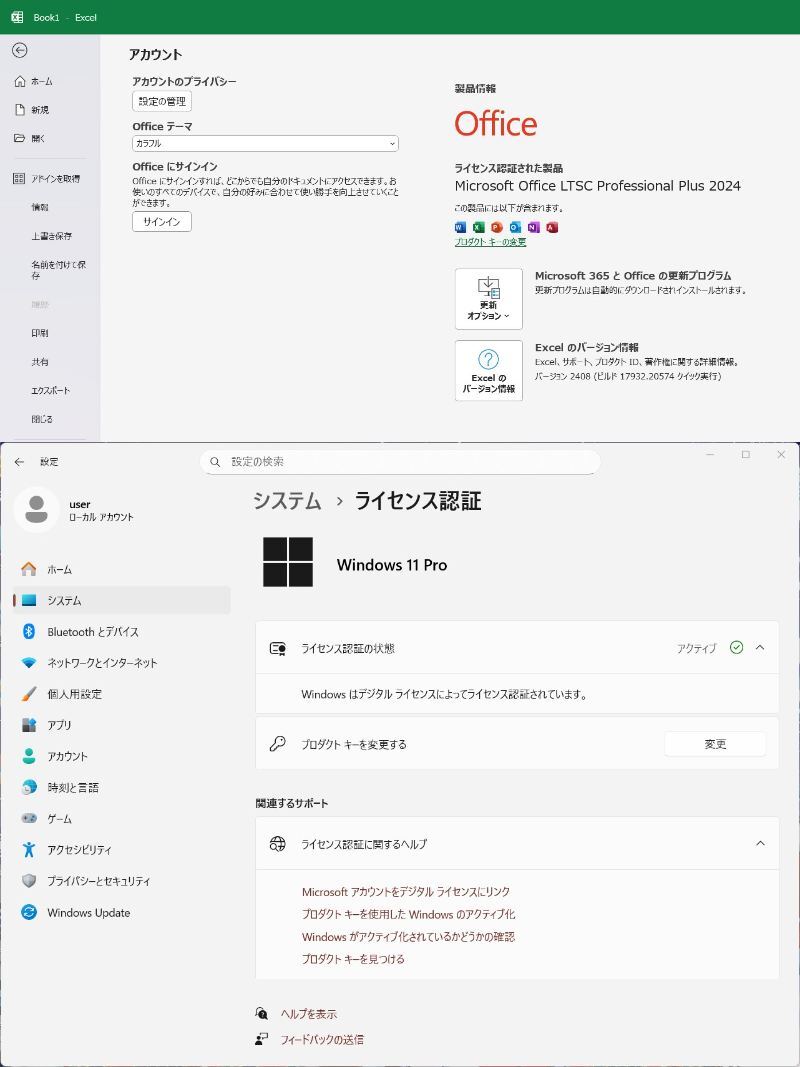Click Excel のバージョン情報 button
The width and height of the screenshot is (800, 1067).
tap(488, 370)
